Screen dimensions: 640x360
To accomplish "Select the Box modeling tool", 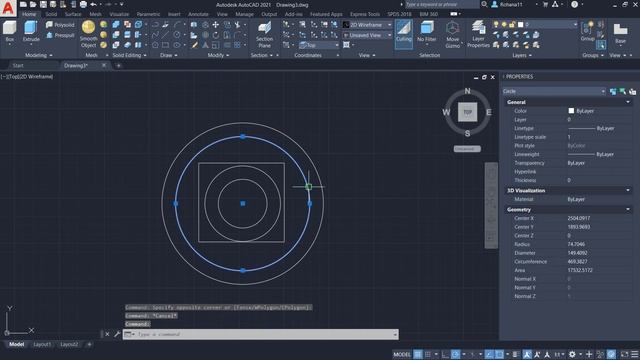I will point(9,31).
